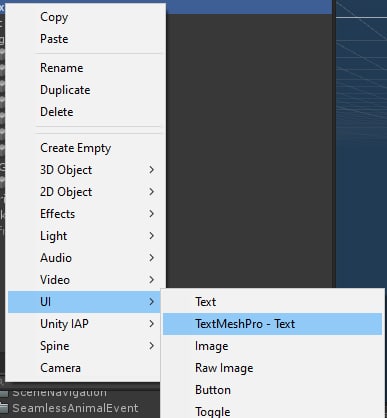
Task: Choose Camera from the context menu
Action: click(85, 368)
